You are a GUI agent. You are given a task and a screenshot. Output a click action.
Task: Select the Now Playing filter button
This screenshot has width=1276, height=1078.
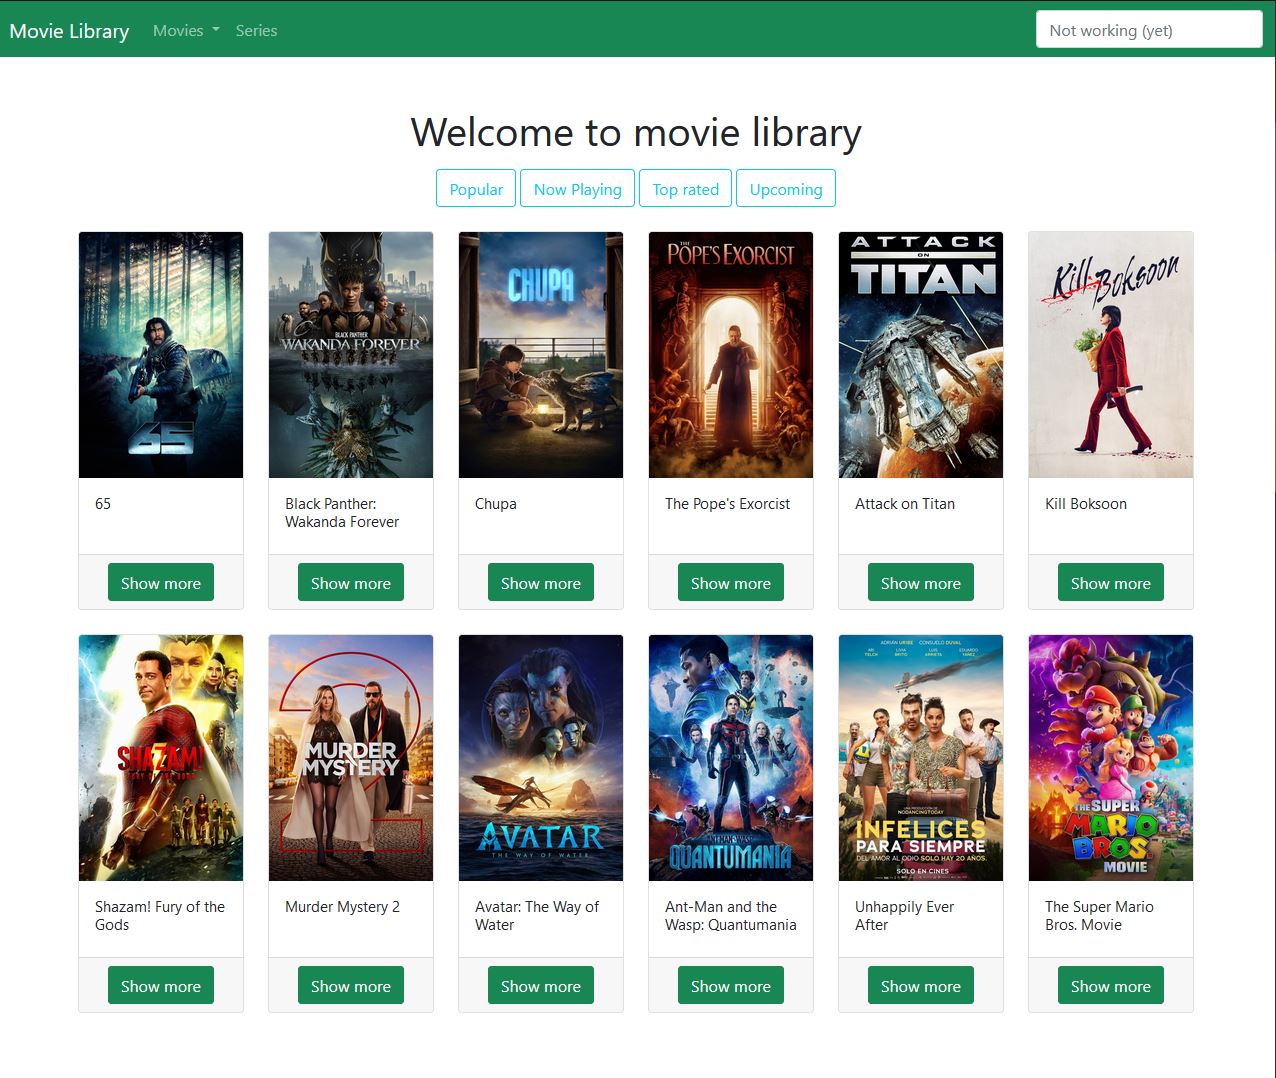click(x=577, y=189)
